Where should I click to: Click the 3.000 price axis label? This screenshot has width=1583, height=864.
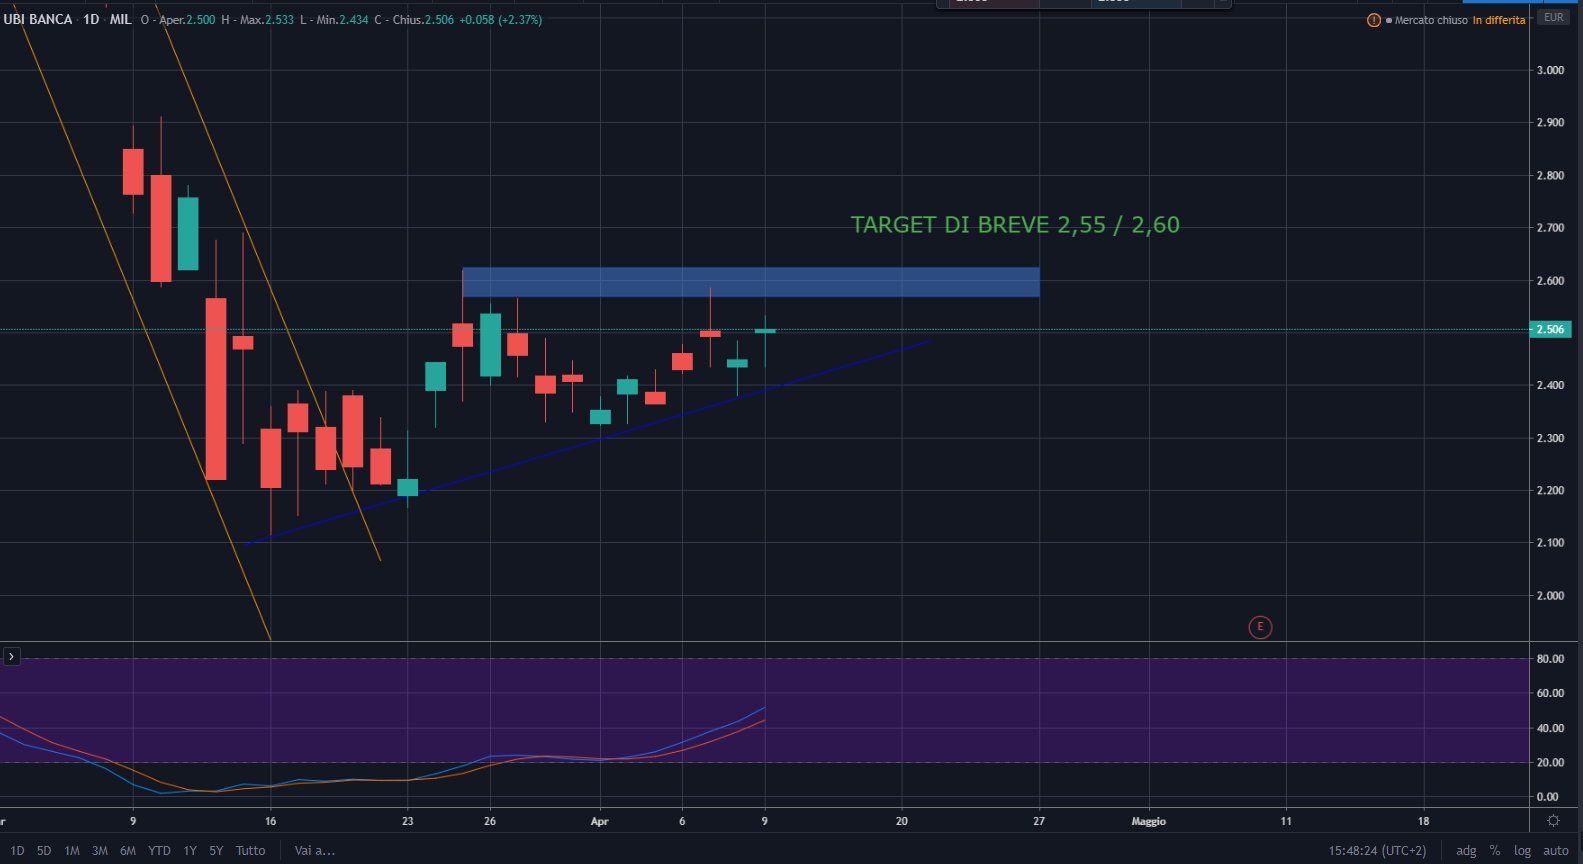tap(1550, 70)
